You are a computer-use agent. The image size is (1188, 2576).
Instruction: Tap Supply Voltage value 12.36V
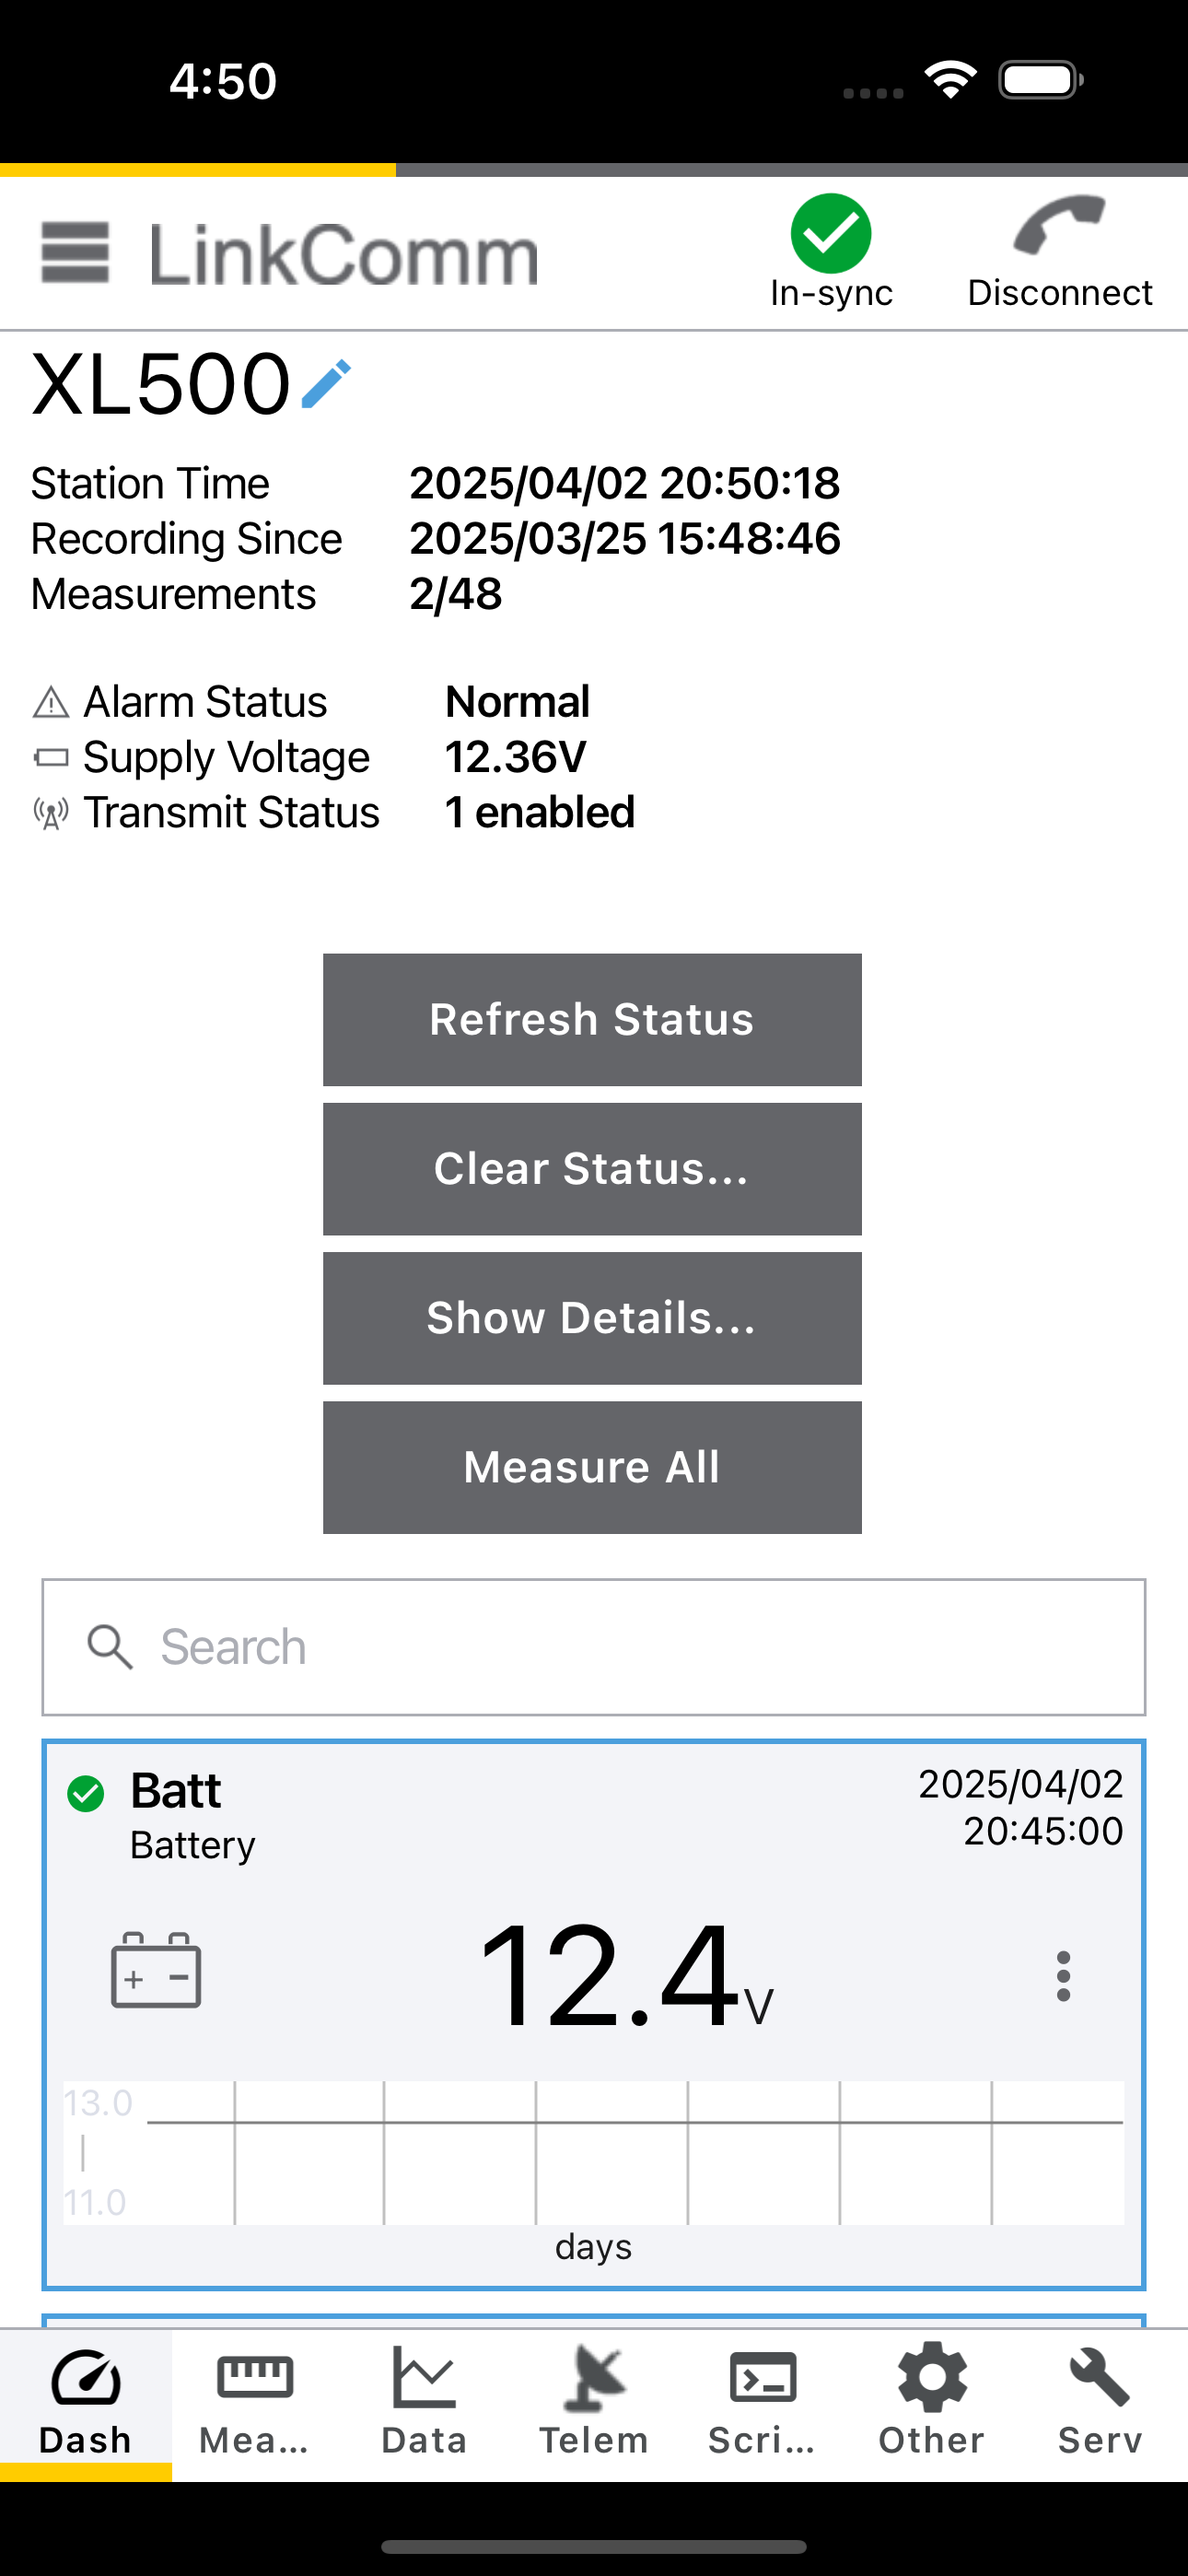pos(515,757)
